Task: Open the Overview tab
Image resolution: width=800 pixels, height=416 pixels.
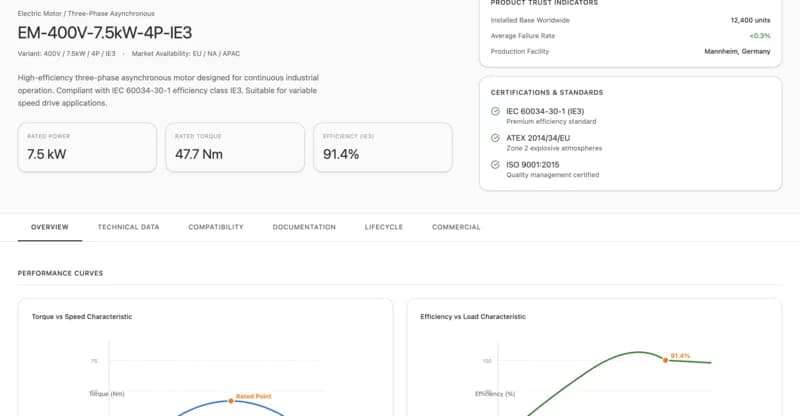Action: (x=49, y=227)
